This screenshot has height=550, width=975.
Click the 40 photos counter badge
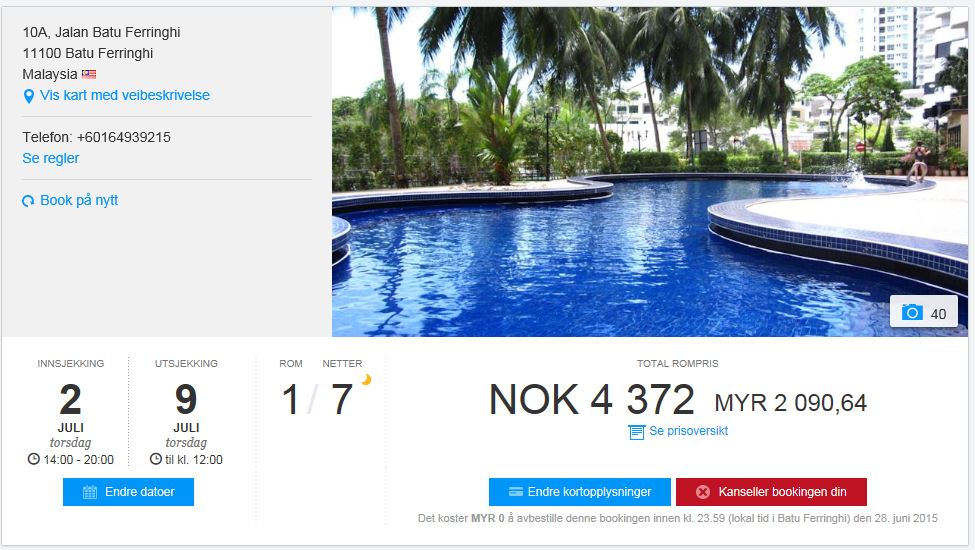pyautogui.click(x=923, y=312)
